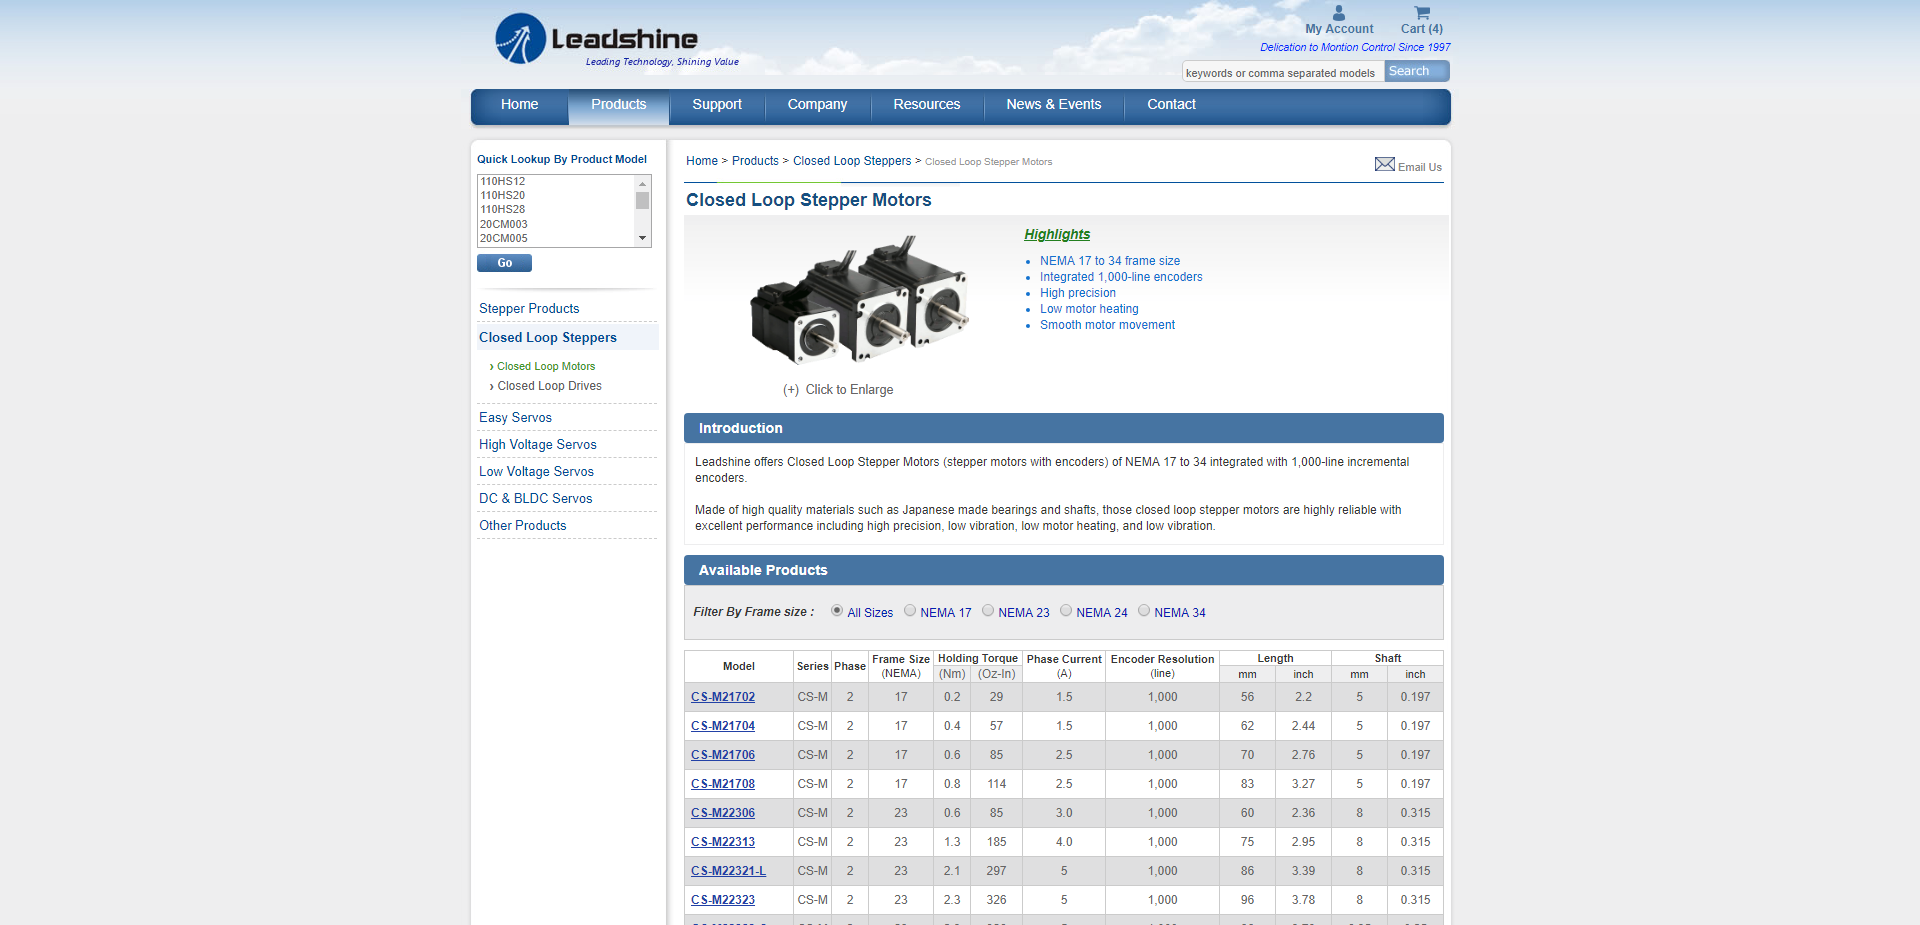
Task: Open Other Products in sidebar
Action: [522, 526]
